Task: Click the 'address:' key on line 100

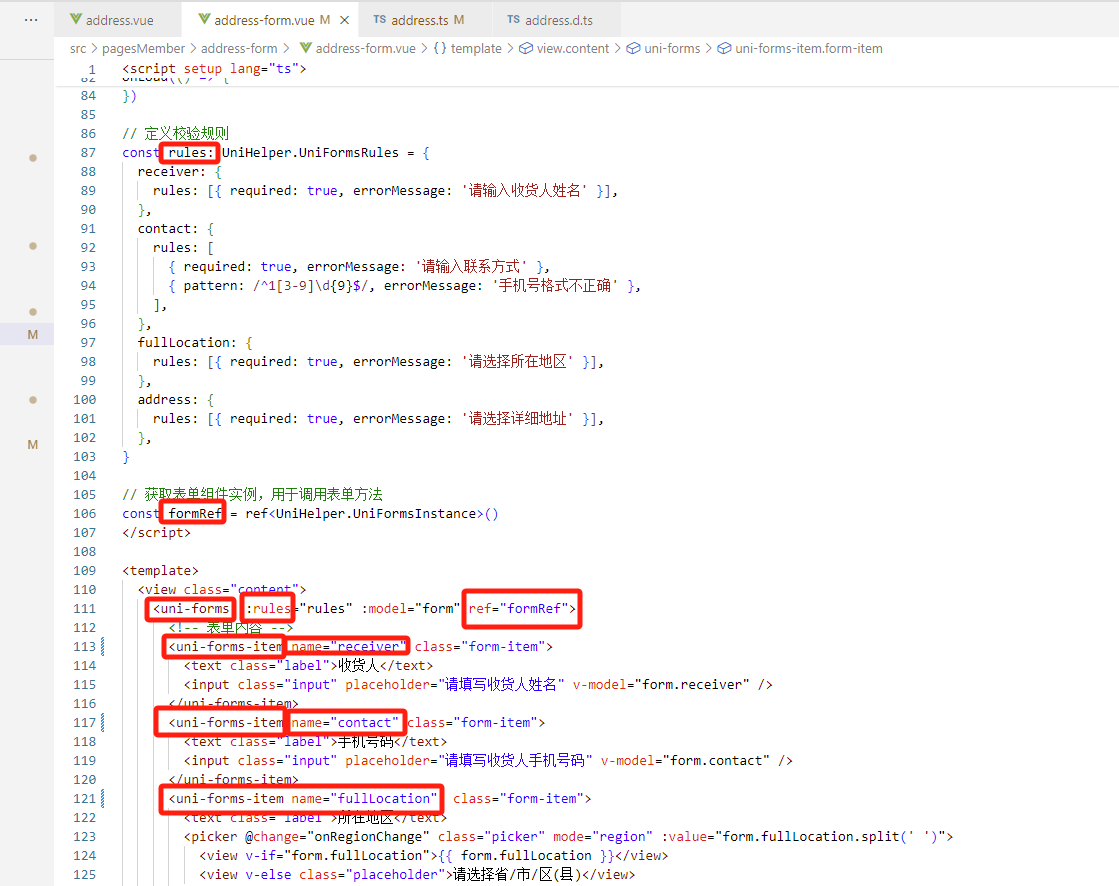Action: [168, 399]
